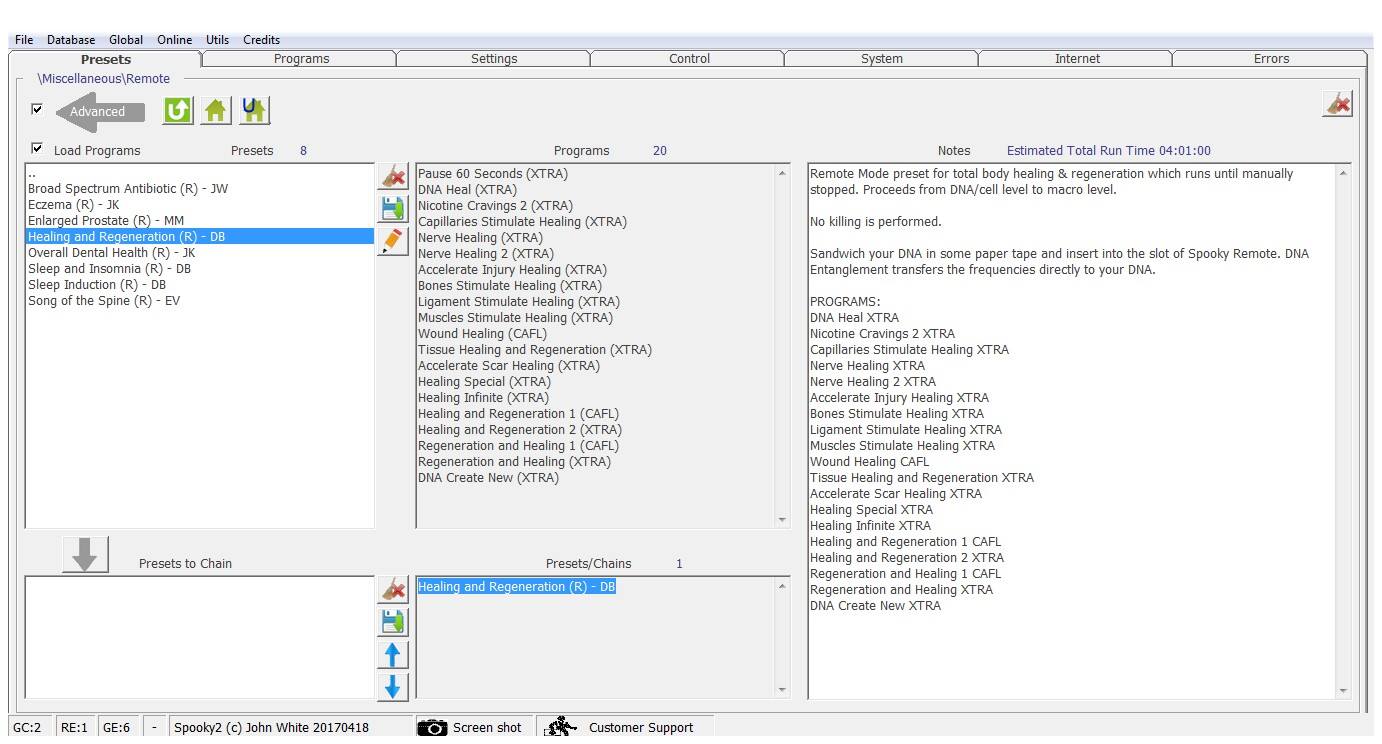Image resolution: width=1382 pixels, height=744 pixels.
Task: Click the save disk icon beside Programs list
Action: (x=393, y=209)
